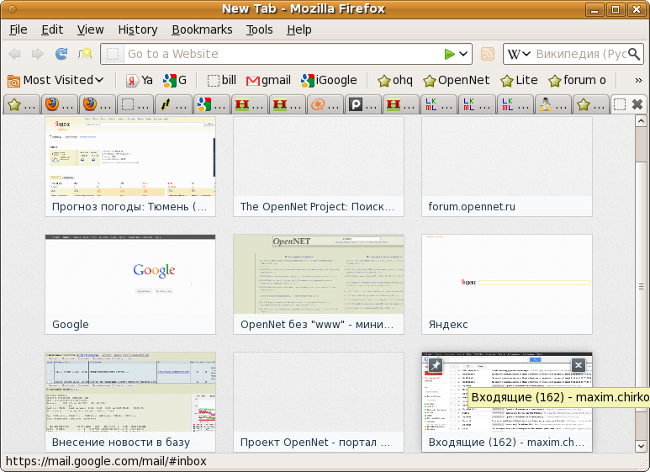Screen dimensions: 650x472
Task: Open the Ya bookmark link
Action: pyautogui.click(x=139, y=80)
